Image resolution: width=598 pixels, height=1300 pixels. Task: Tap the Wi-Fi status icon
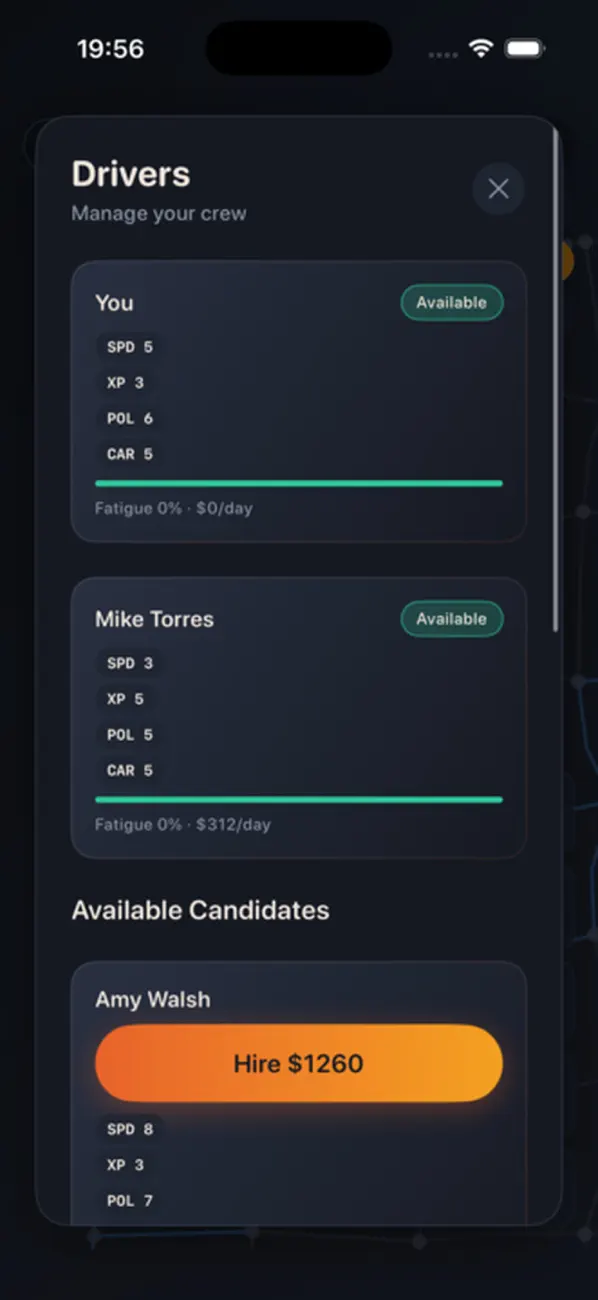(x=481, y=49)
